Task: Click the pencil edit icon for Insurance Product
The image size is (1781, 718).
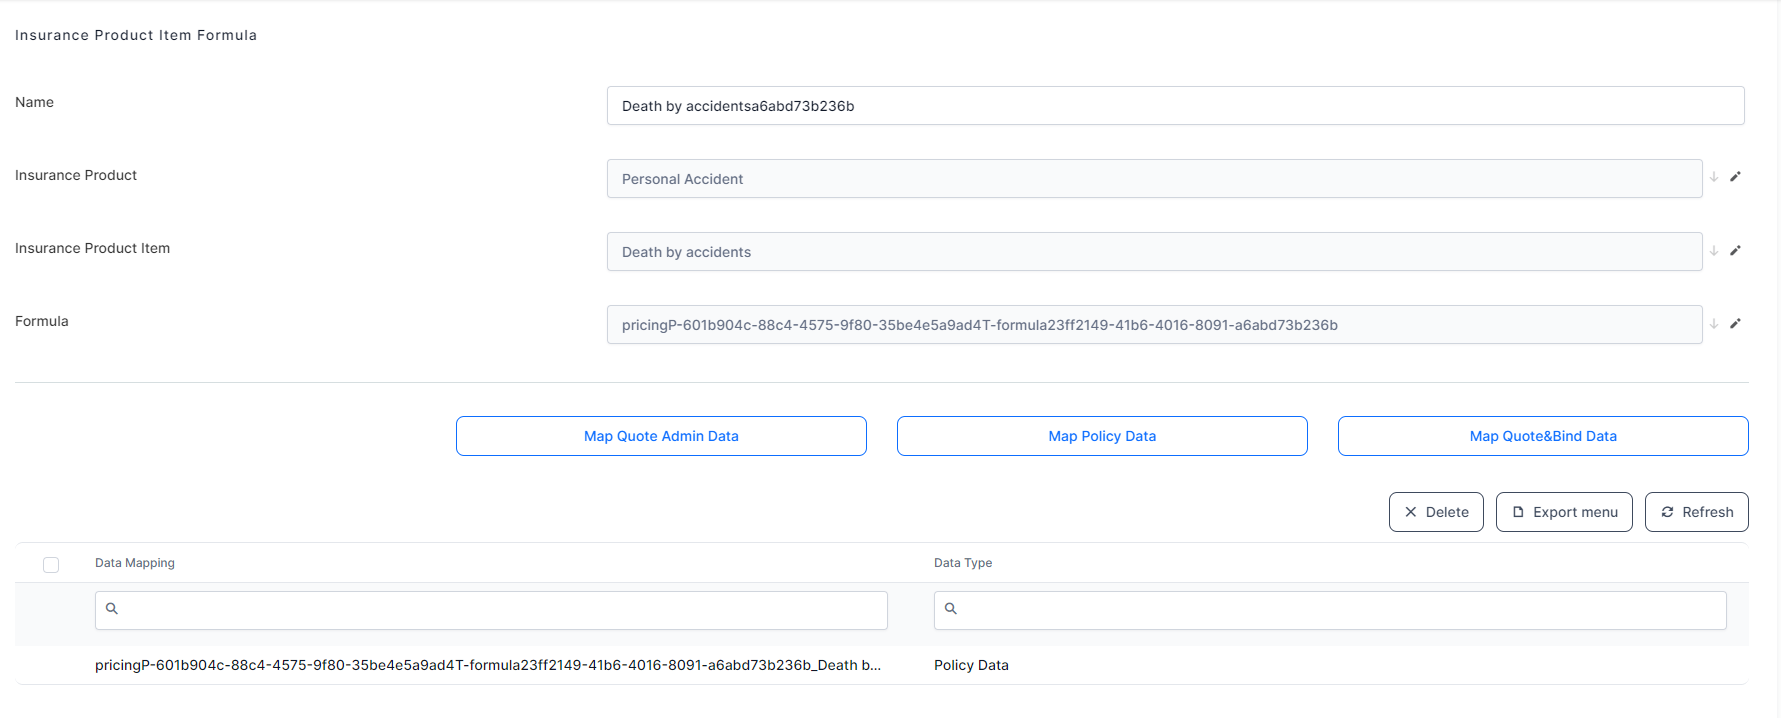Action: (1735, 177)
